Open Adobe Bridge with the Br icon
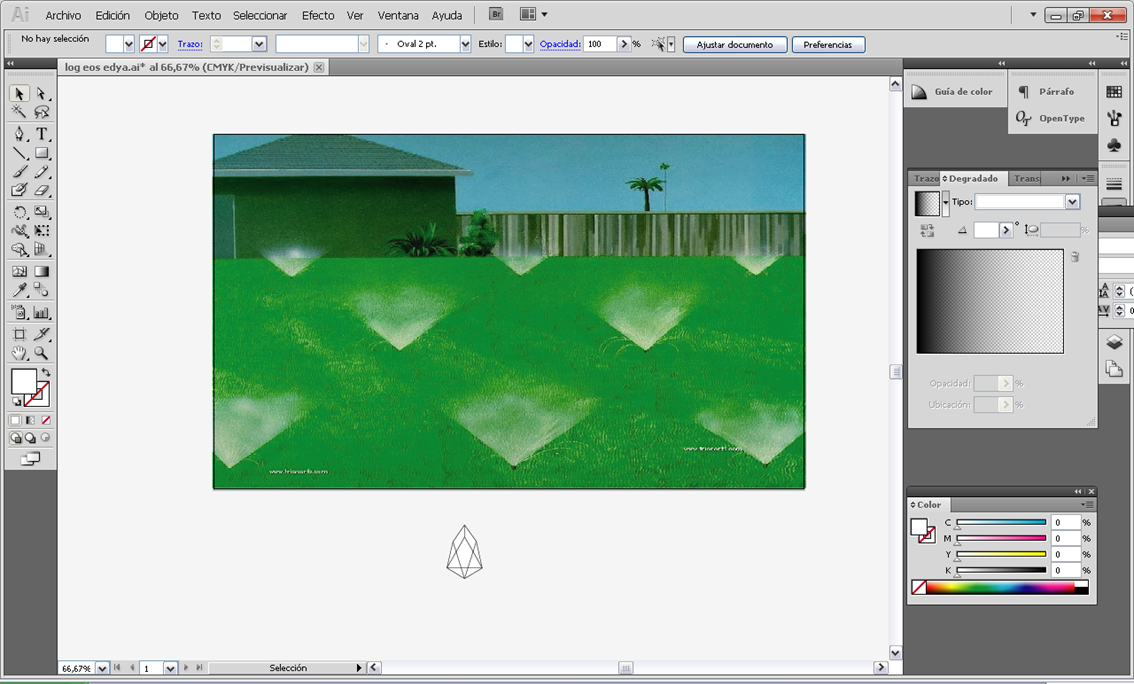 [496, 15]
